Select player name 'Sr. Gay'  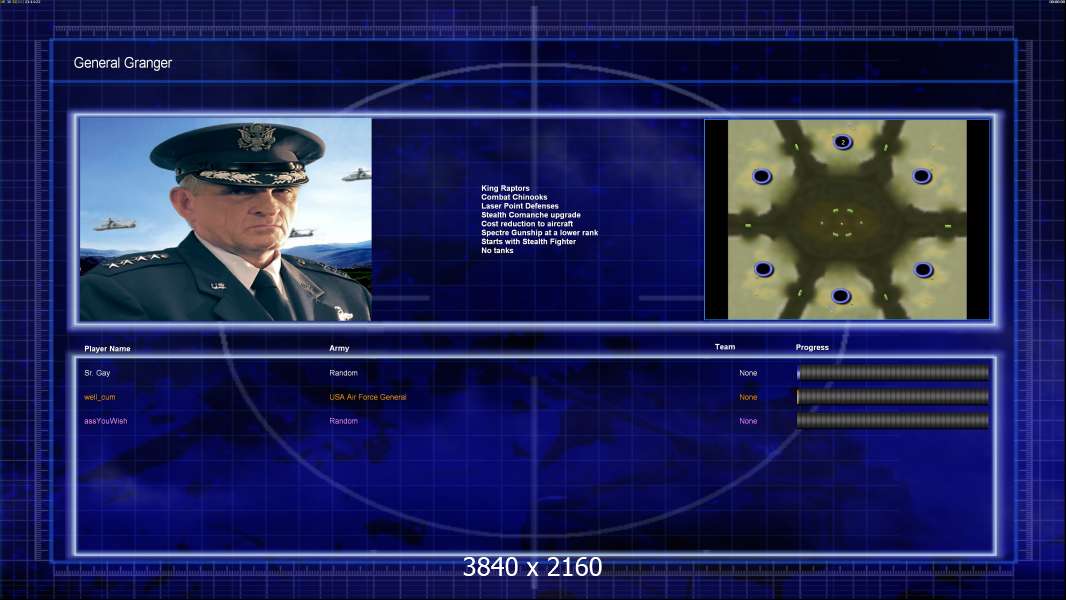[97, 373]
